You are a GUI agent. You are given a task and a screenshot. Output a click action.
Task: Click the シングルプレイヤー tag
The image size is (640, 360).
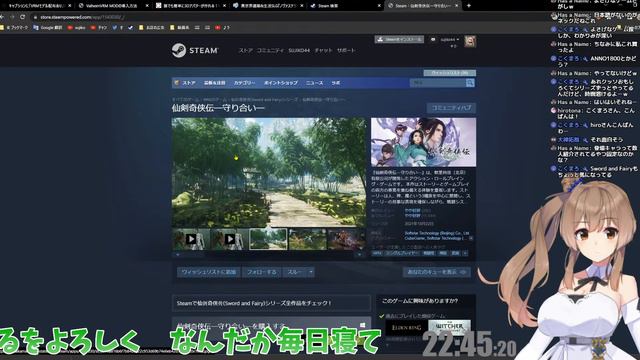[x=402, y=253]
